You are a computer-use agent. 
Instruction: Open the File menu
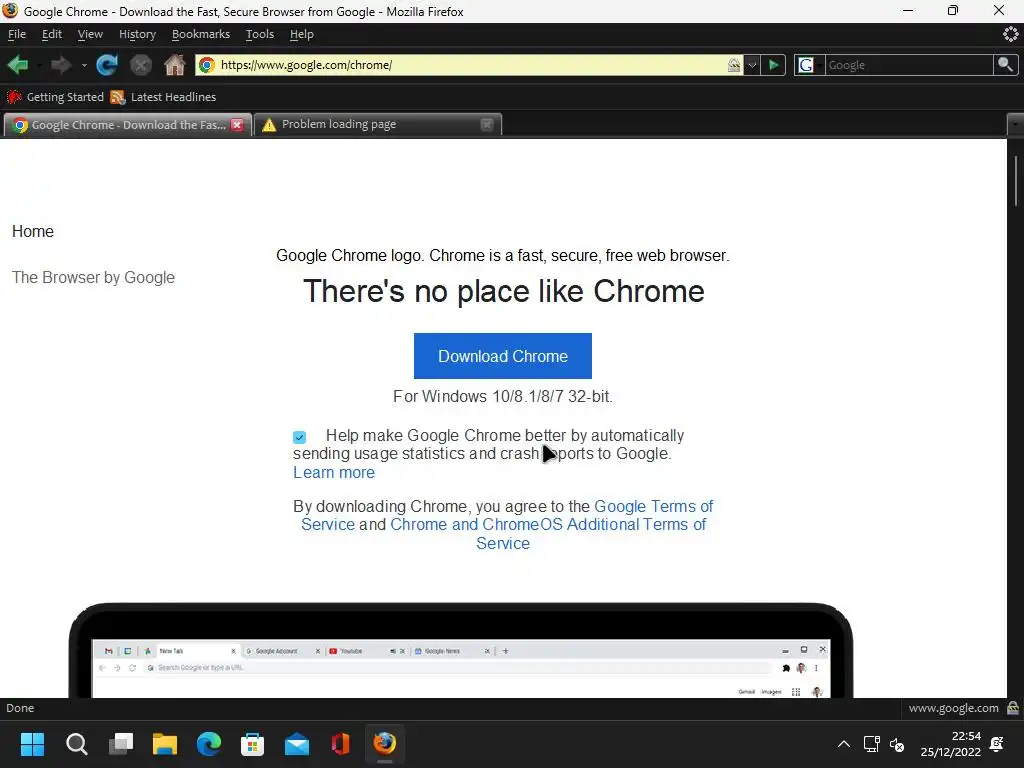click(17, 34)
